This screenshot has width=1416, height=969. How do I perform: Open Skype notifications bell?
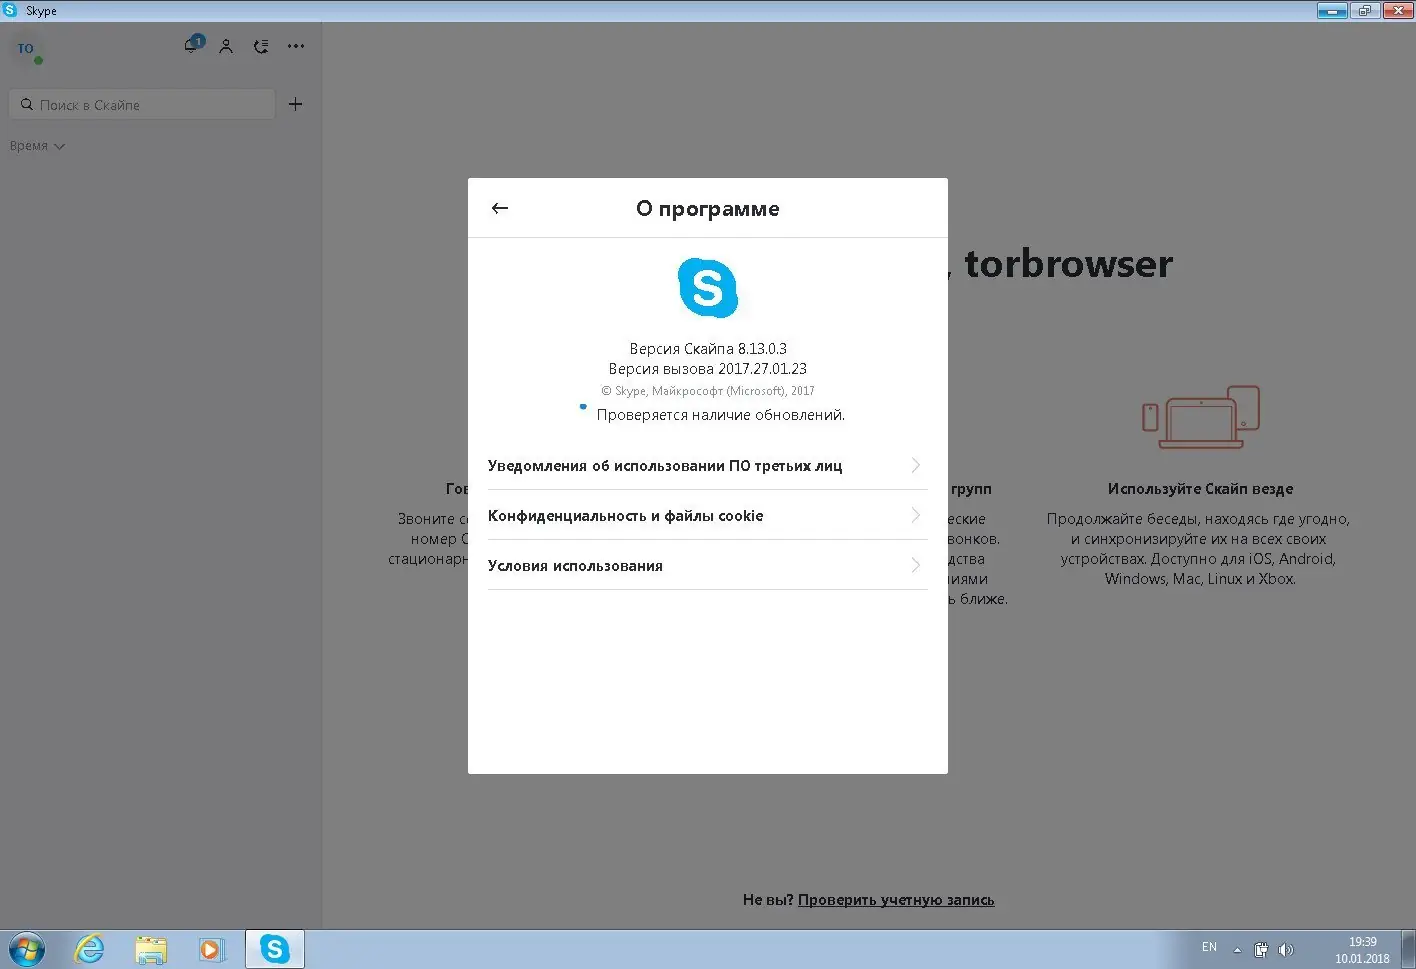[x=190, y=46]
